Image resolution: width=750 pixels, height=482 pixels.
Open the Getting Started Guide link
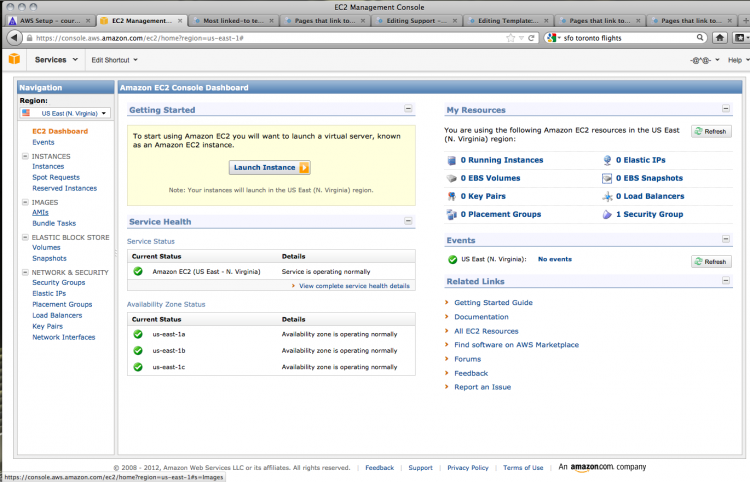493,303
